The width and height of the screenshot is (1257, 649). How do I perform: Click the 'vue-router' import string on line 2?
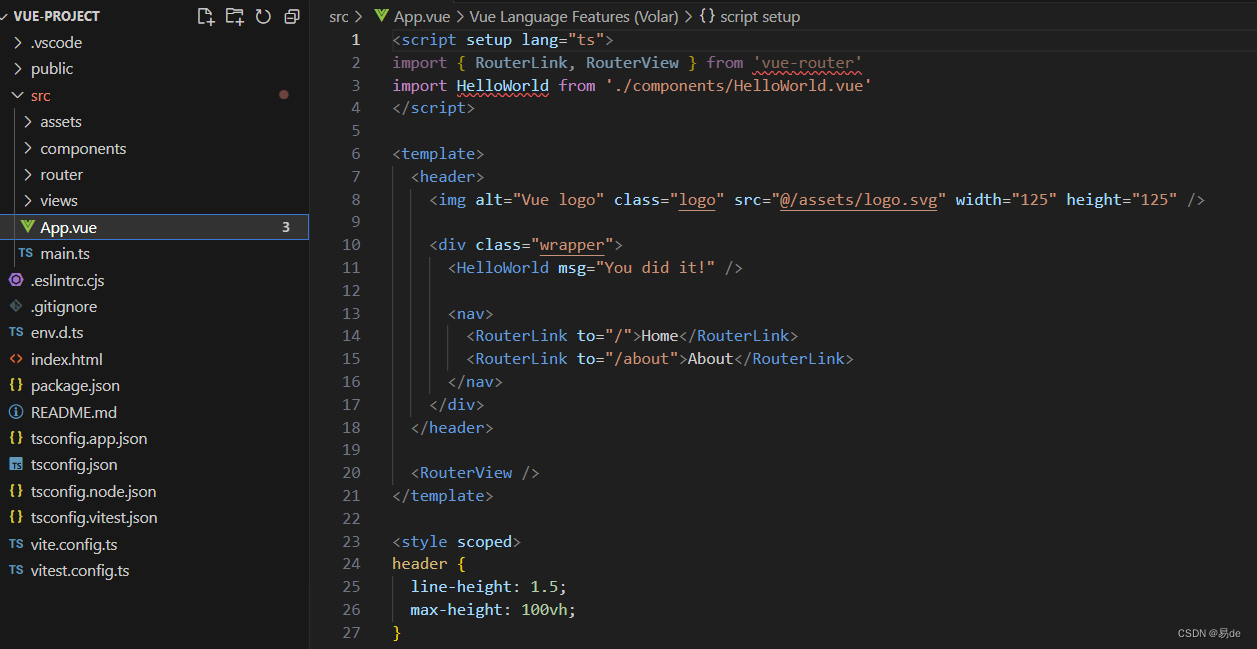pos(808,62)
